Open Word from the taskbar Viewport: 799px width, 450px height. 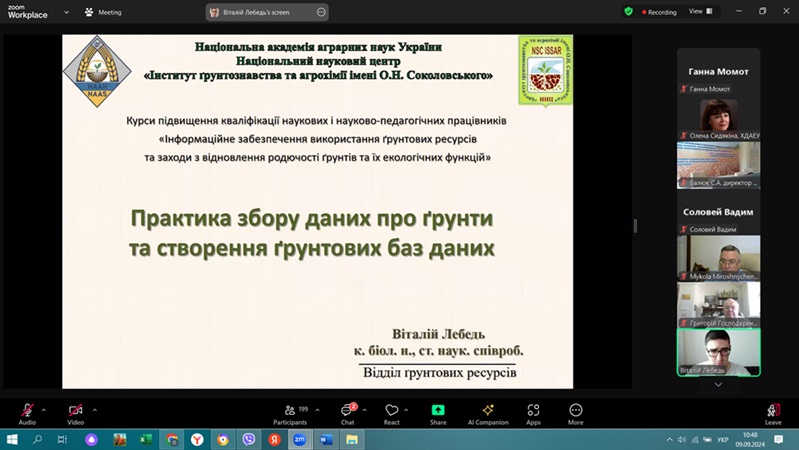point(326,439)
